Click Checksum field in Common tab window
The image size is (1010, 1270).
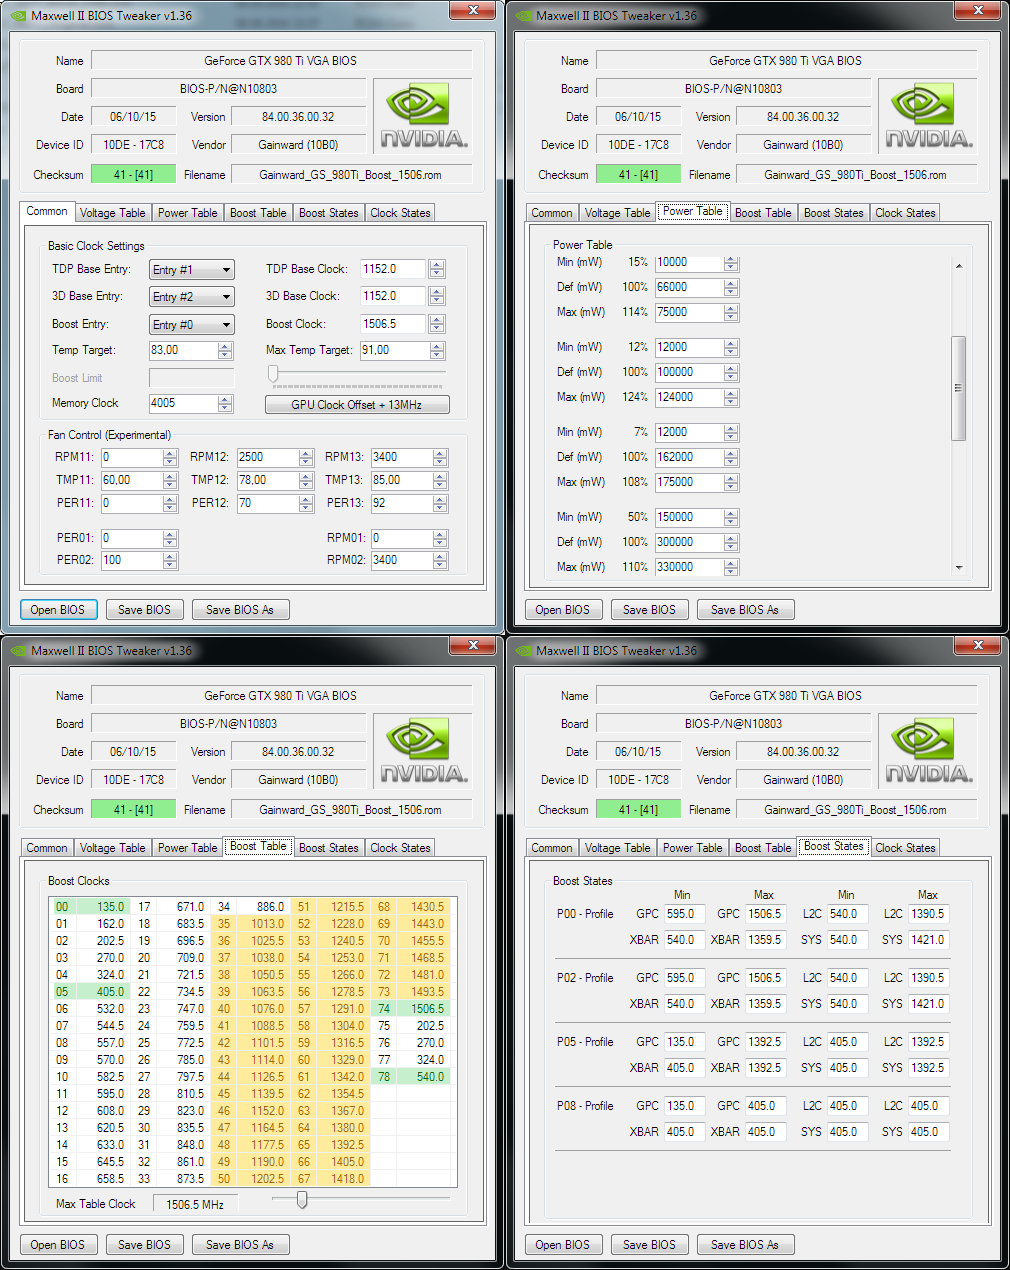coord(133,175)
